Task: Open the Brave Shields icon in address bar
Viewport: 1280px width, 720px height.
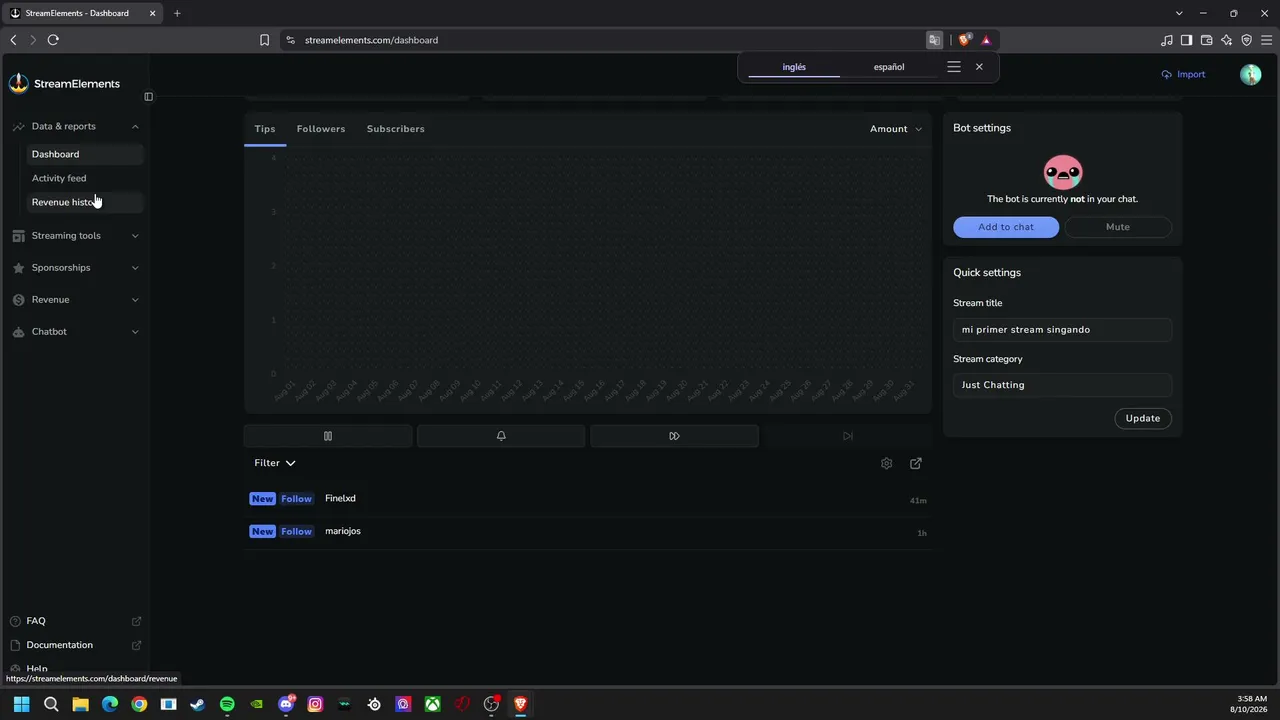Action: pyautogui.click(x=964, y=40)
